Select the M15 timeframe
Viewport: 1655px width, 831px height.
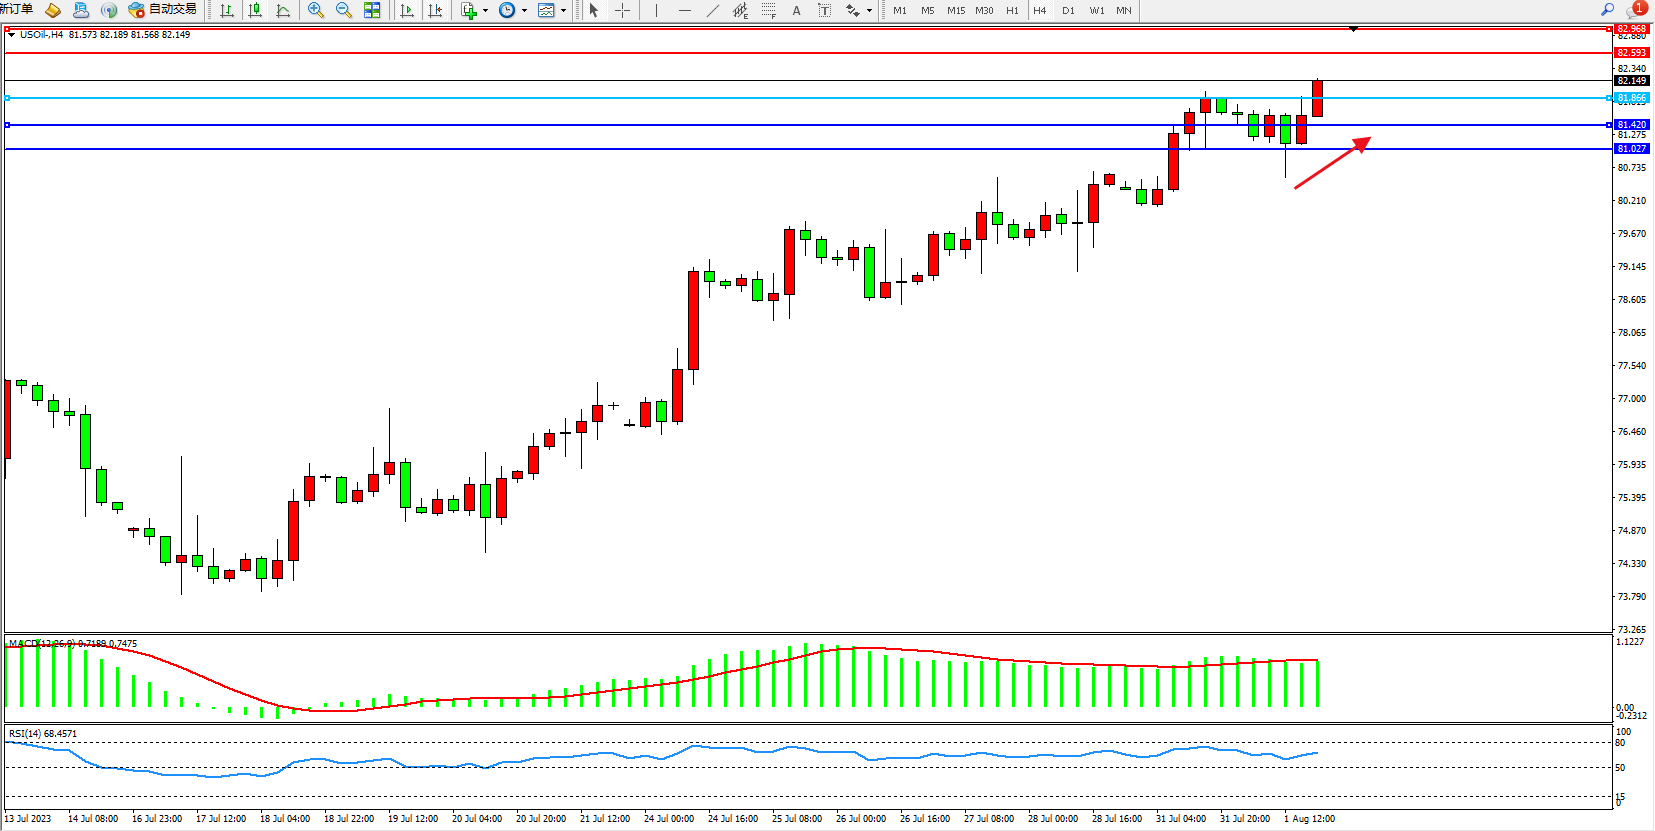pyautogui.click(x=956, y=10)
